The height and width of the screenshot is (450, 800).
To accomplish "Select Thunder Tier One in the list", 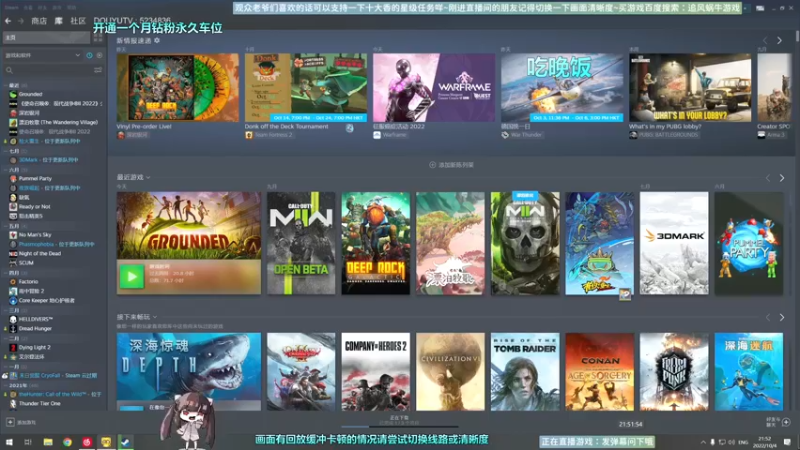I will point(40,404).
